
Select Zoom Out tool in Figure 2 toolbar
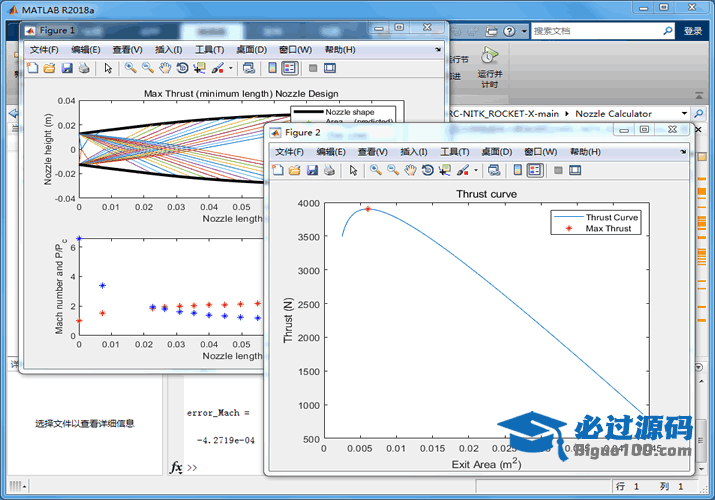coord(393,170)
